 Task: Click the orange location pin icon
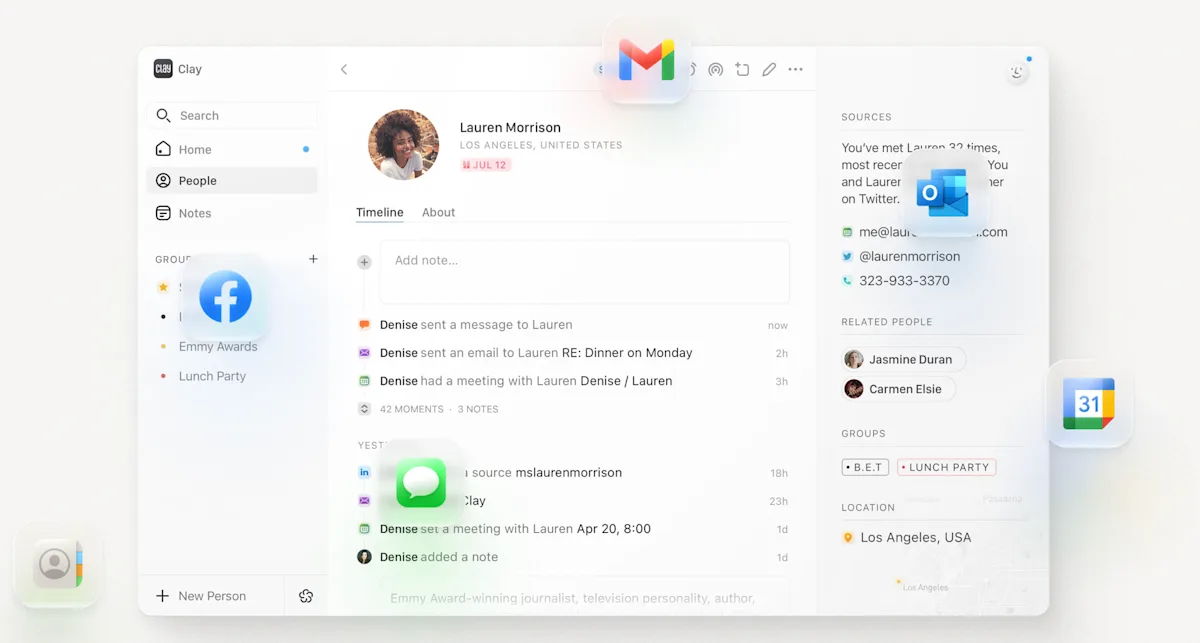click(848, 538)
